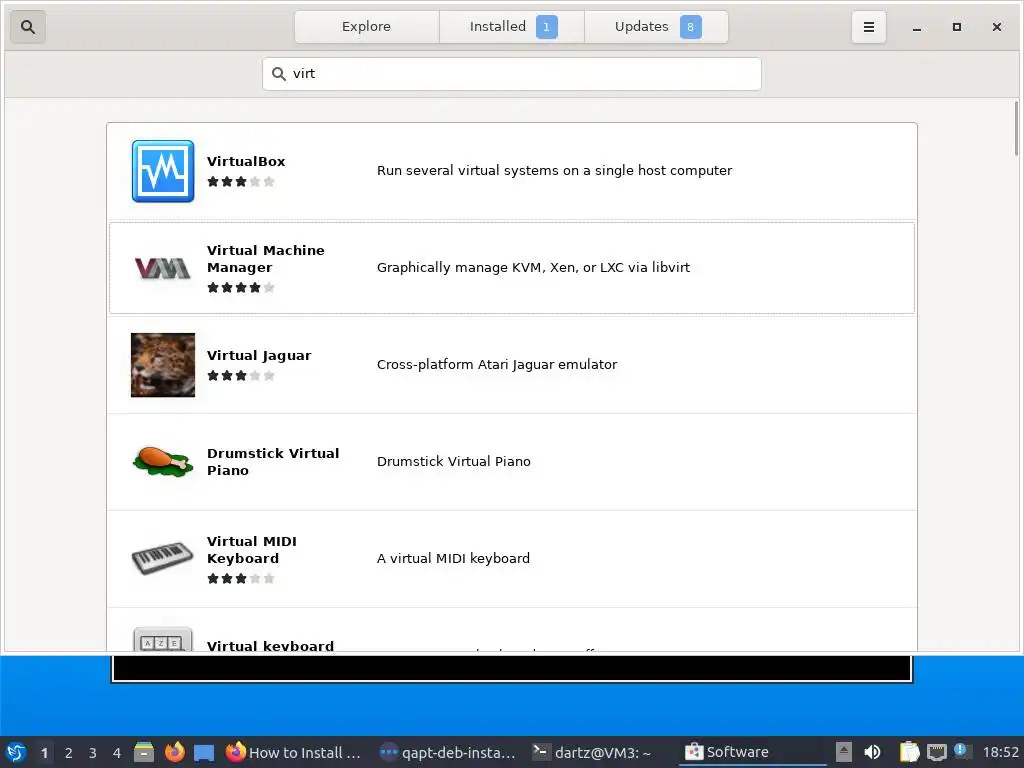Toggle the search button in header bar
This screenshot has height=768, width=1024.
tap(27, 27)
